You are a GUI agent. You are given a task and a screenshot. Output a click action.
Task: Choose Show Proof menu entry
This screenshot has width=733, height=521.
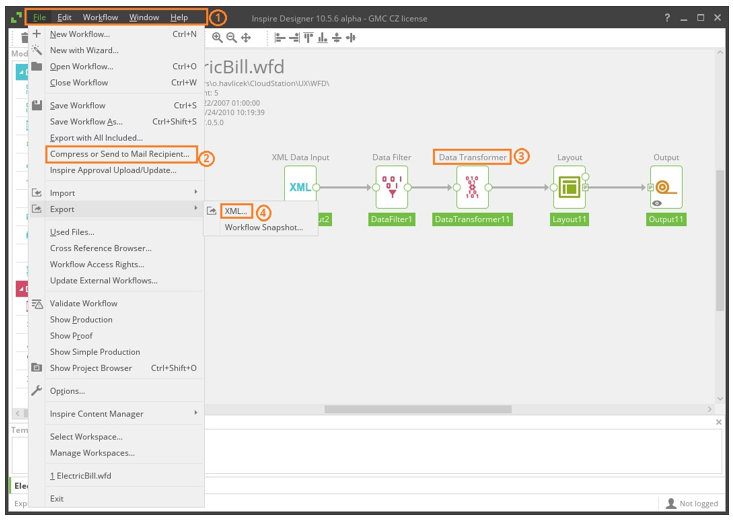point(116,336)
